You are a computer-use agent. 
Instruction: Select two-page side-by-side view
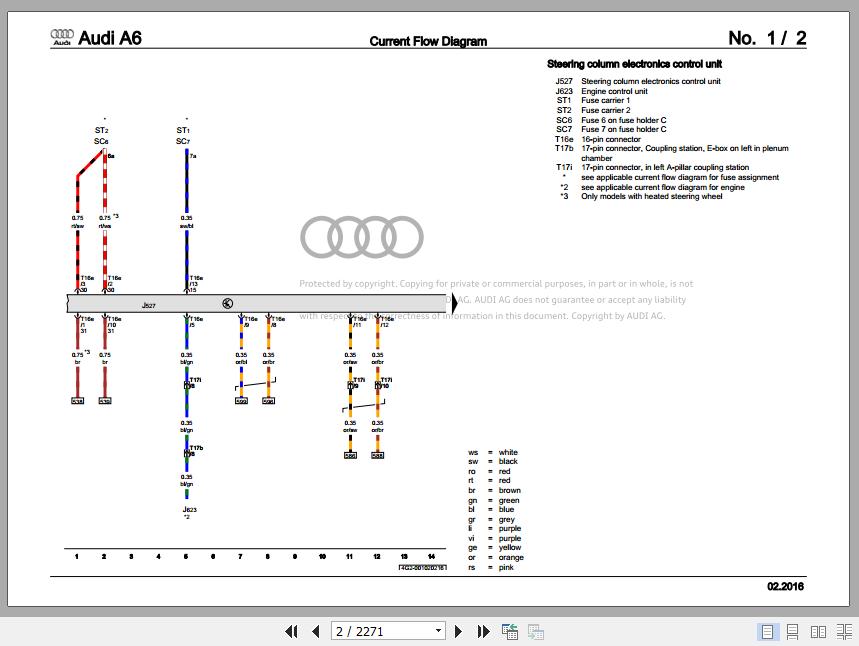pos(818,632)
